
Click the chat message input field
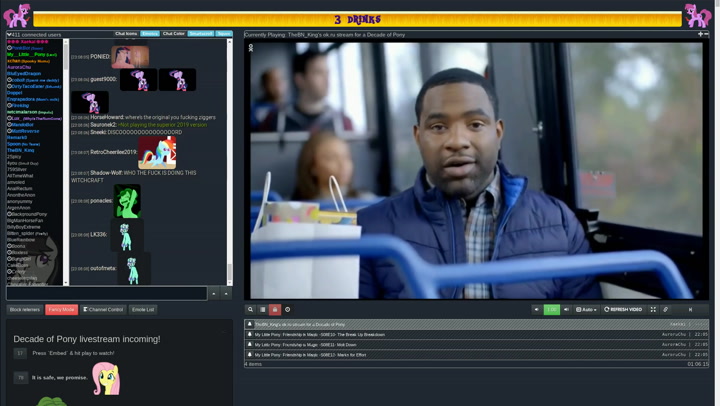point(106,294)
